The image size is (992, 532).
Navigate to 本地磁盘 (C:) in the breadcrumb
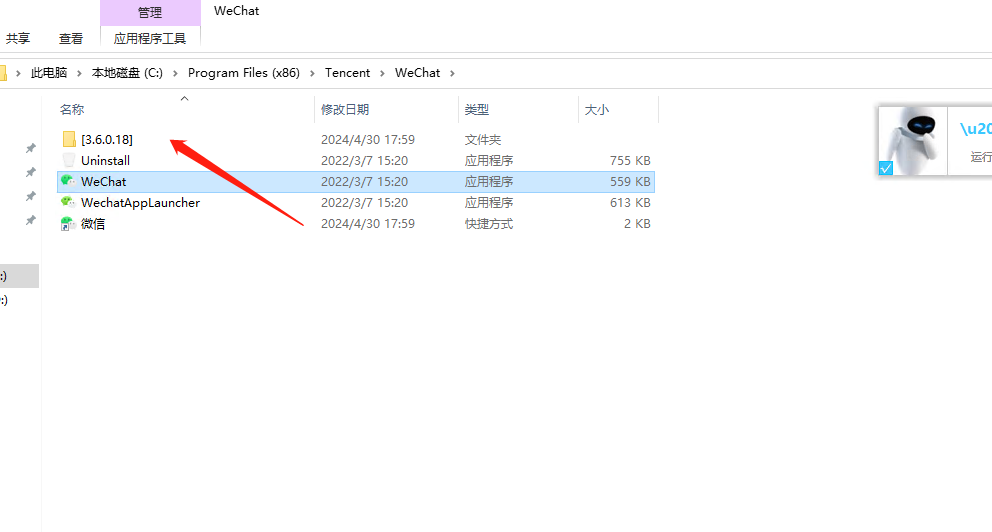coord(127,73)
